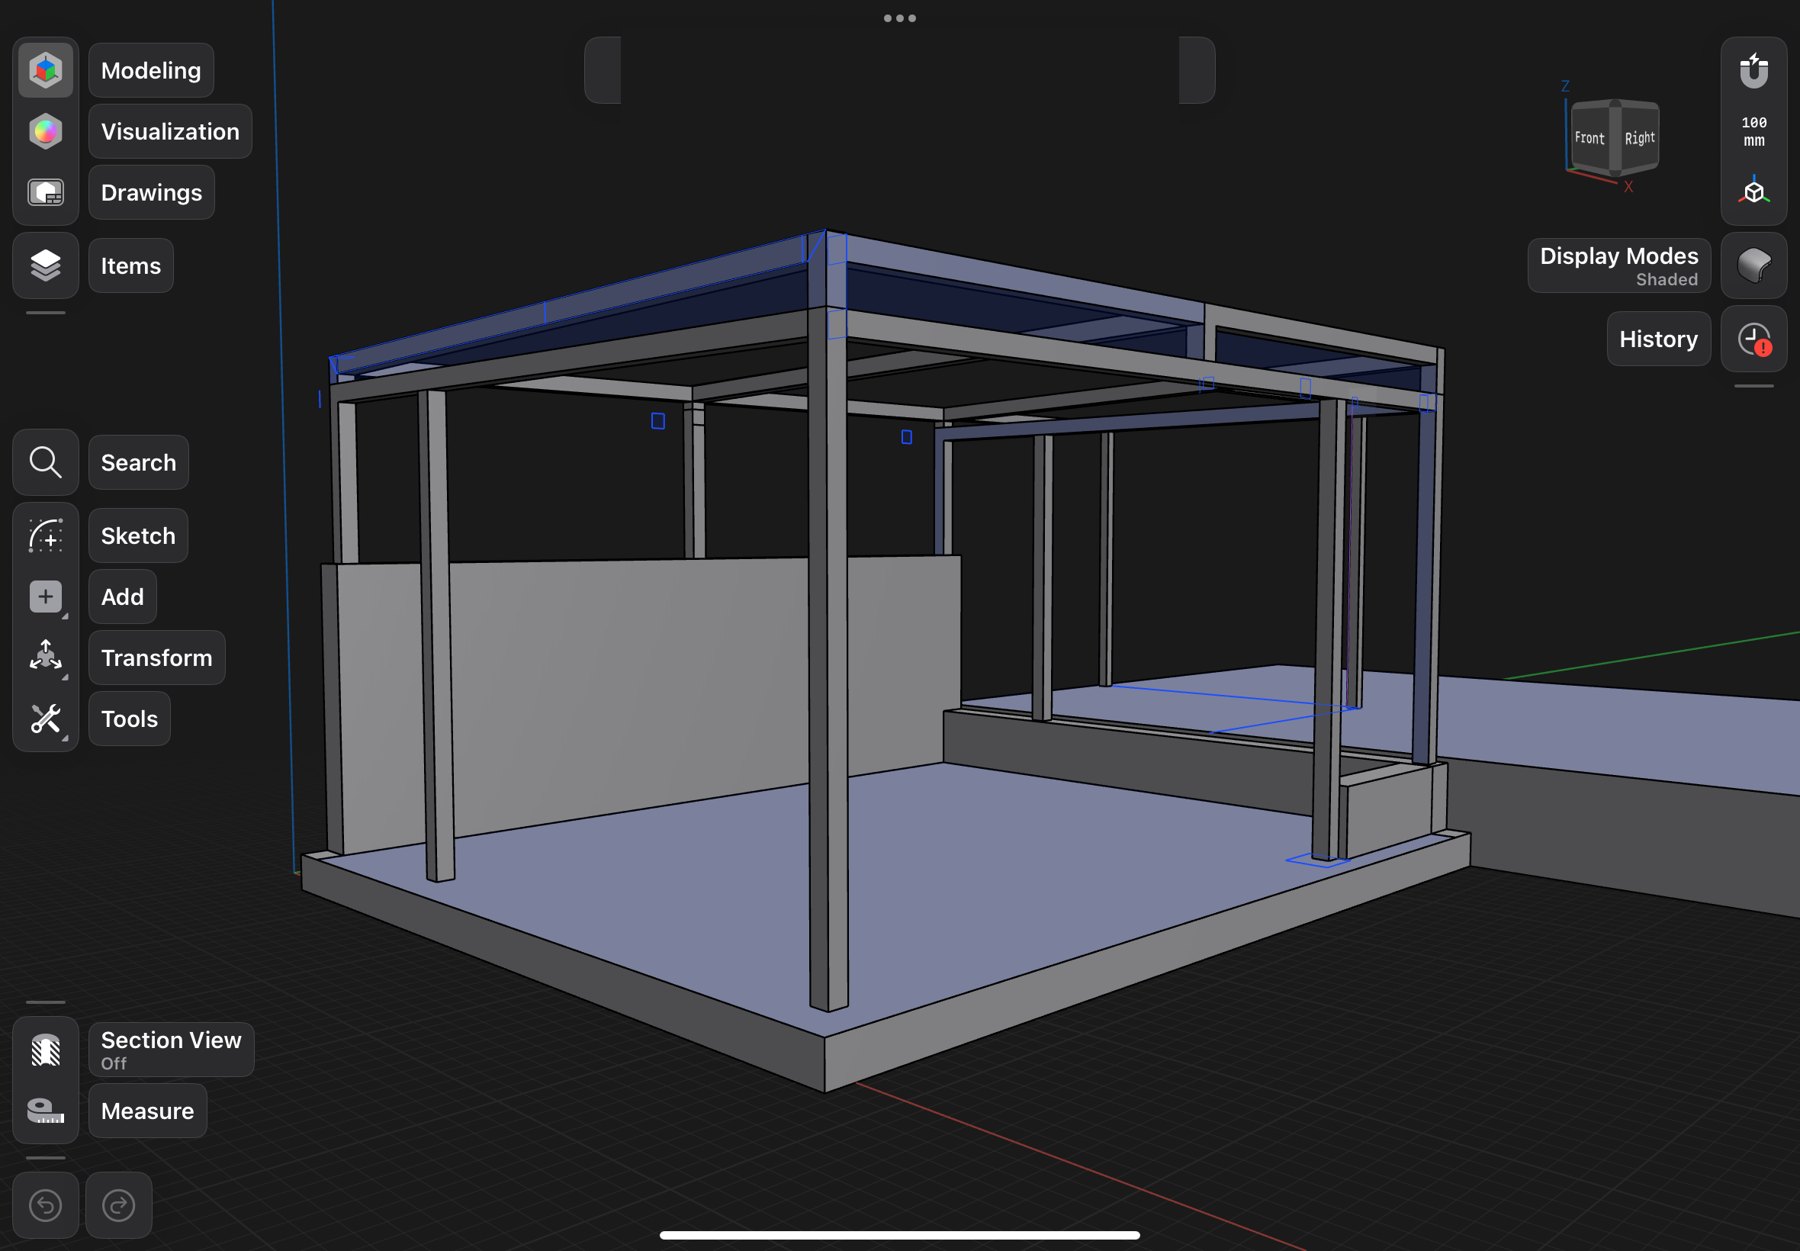Click the Undo arrow button
This screenshot has height=1251, width=1800.
[46, 1205]
